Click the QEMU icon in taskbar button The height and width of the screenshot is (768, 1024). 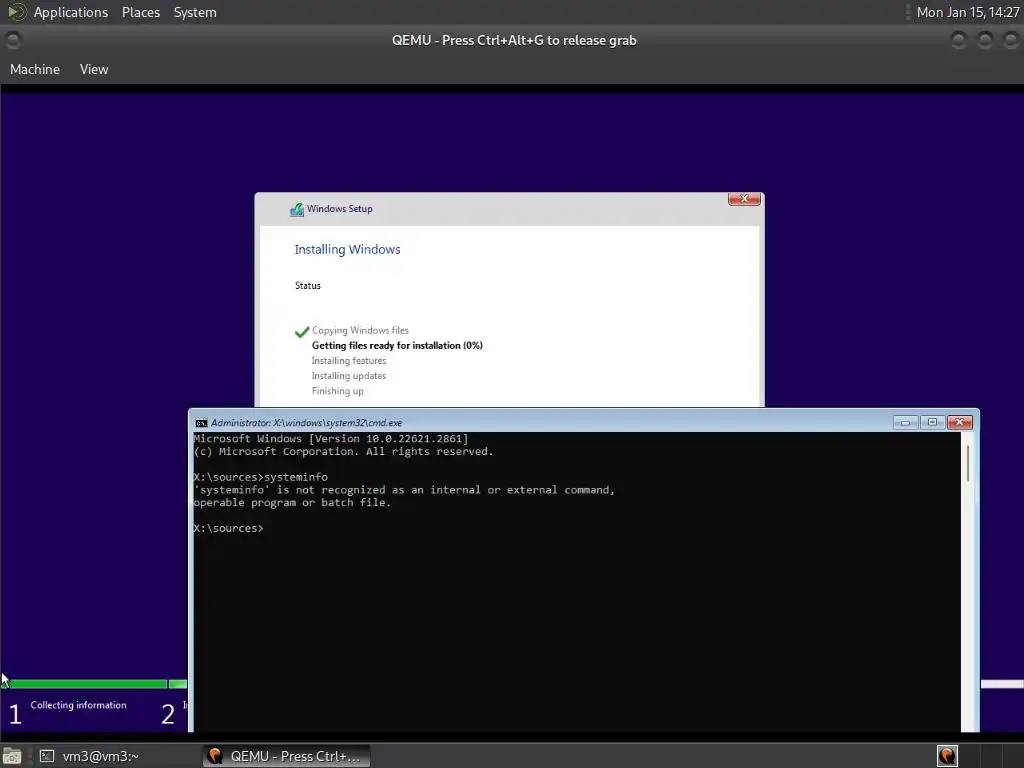(x=214, y=756)
